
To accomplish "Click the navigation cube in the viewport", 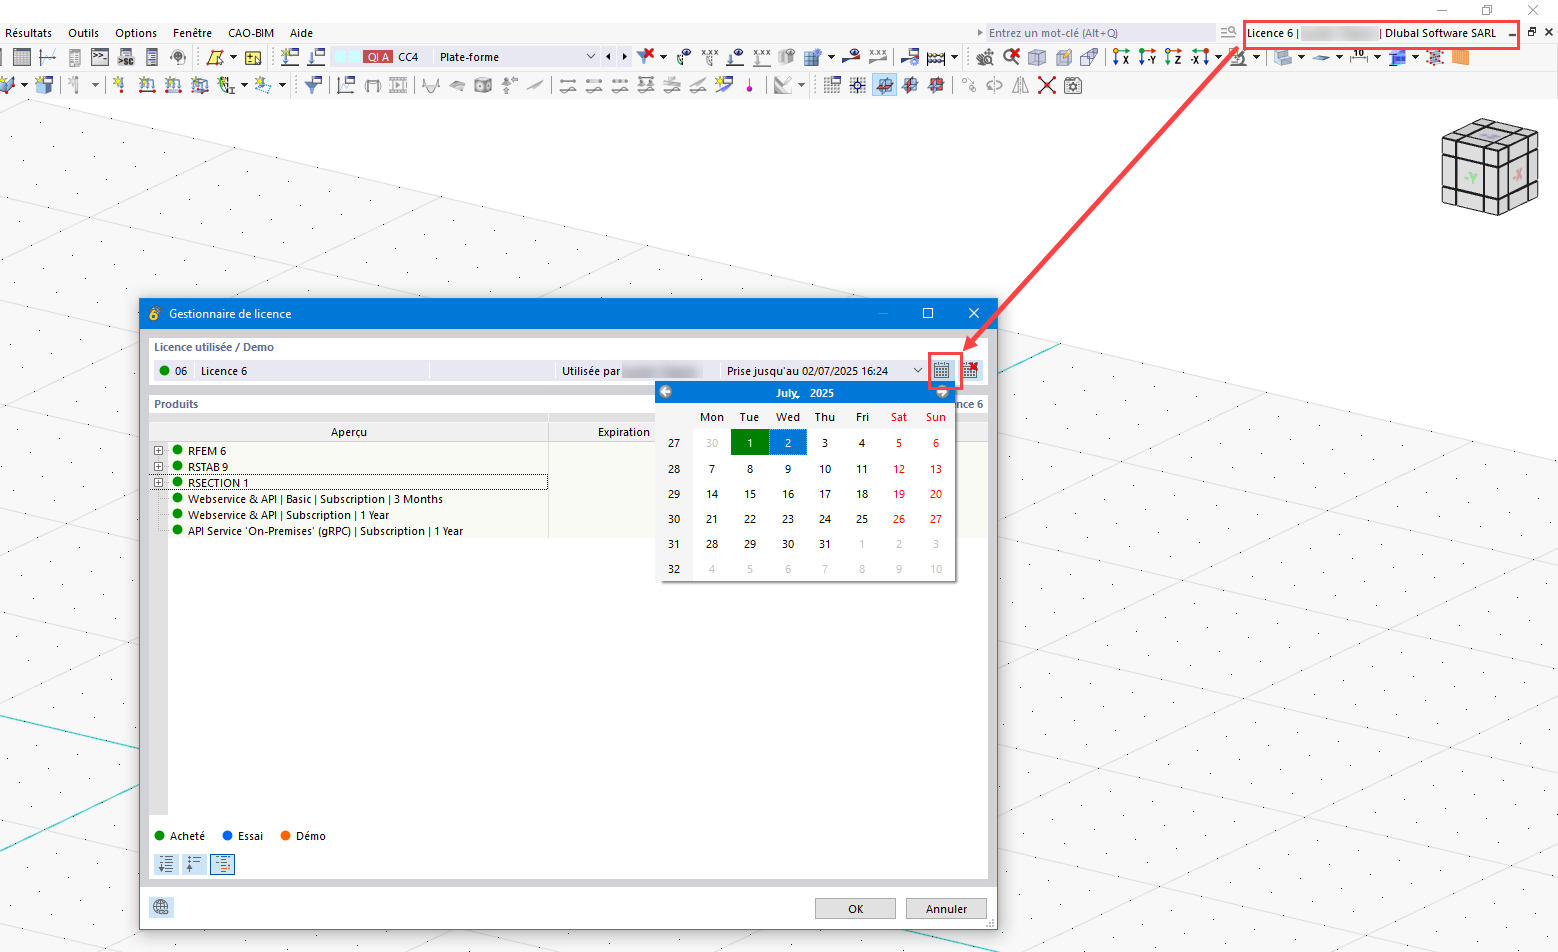I will pos(1489,167).
